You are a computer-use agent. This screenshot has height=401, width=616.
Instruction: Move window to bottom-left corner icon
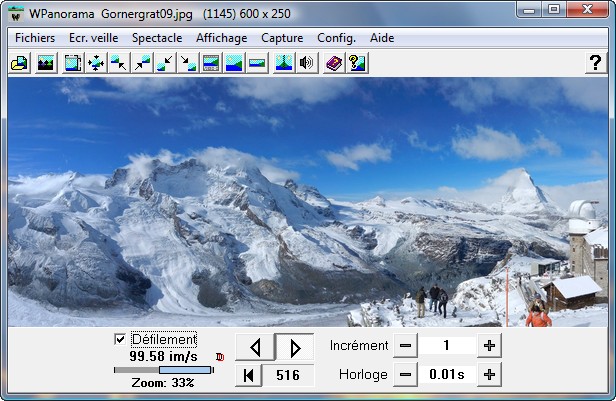[165, 63]
